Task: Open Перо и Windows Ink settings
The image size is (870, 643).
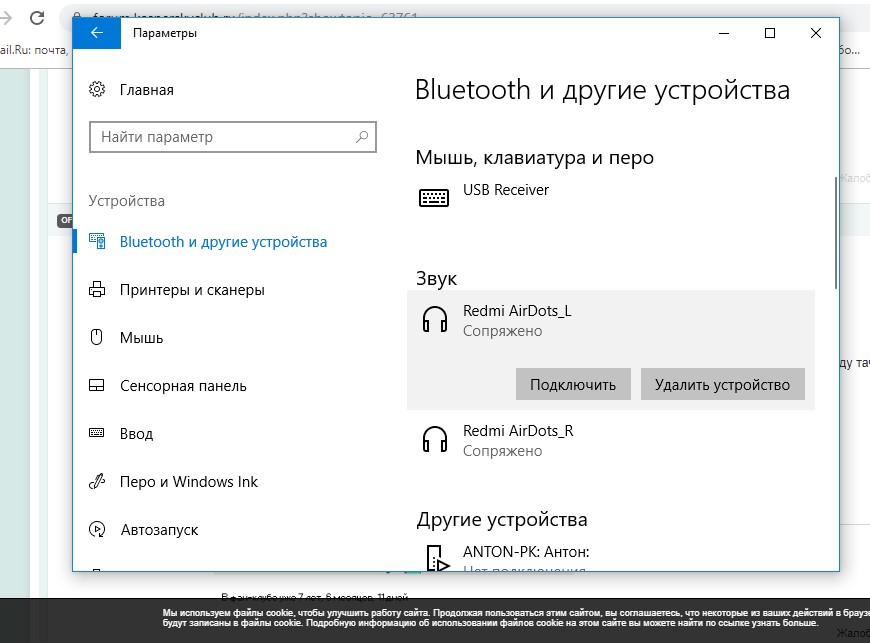Action: [189, 482]
